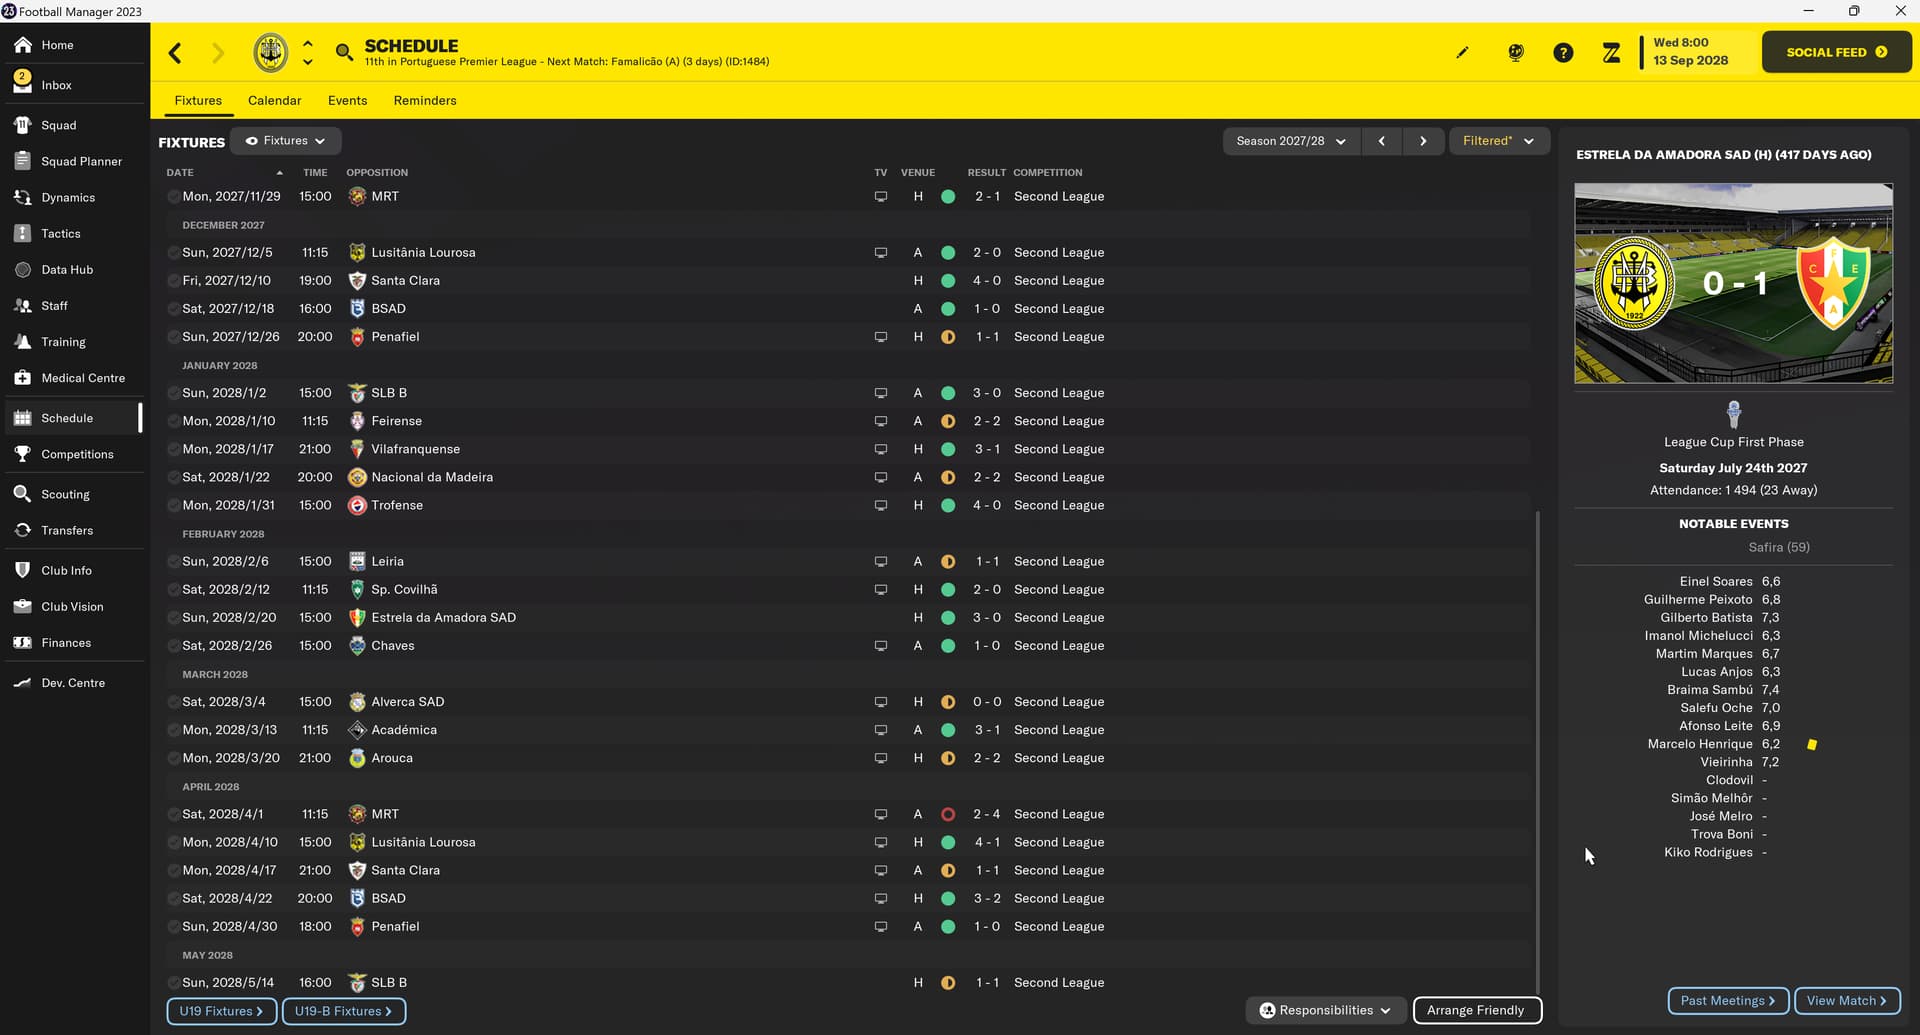Open the Fixtures view dropdown
This screenshot has width=1920, height=1035.
pos(286,141)
